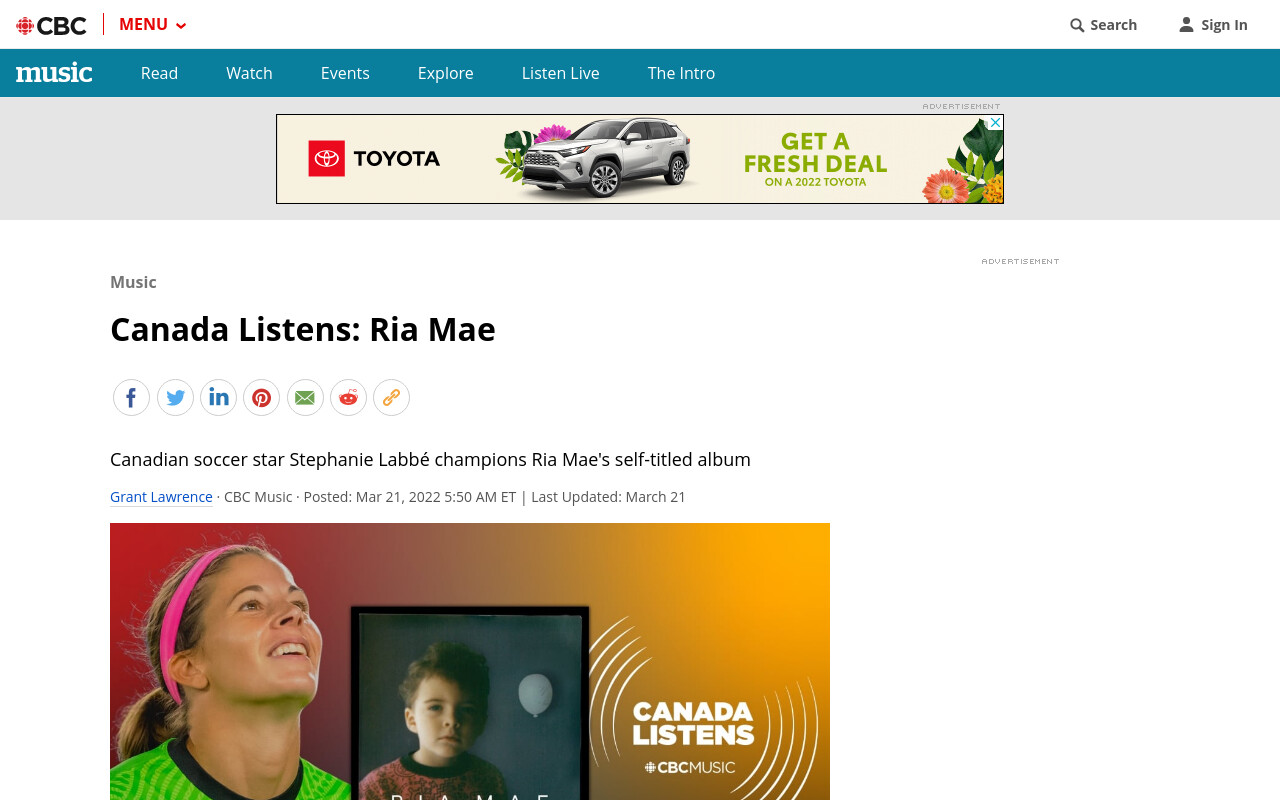The height and width of the screenshot is (800, 1280).
Task: Share article on Twitter icon
Action: [175, 398]
